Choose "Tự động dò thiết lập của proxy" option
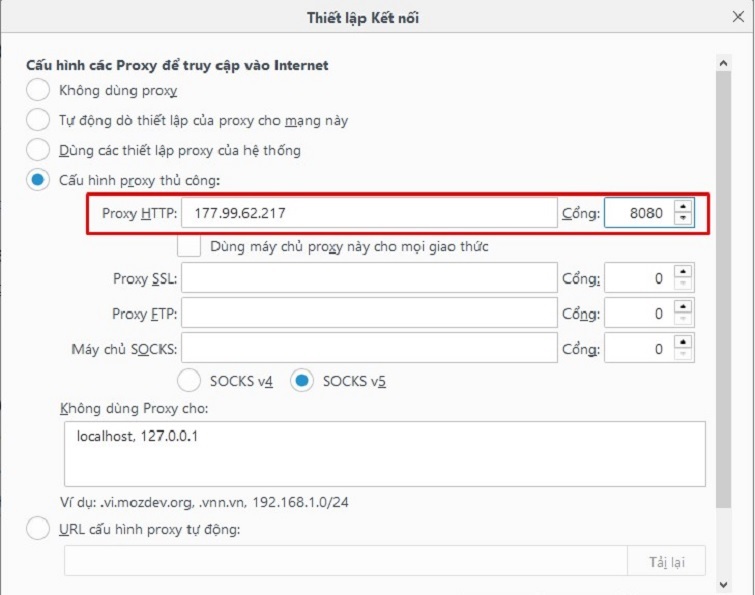 (x=38, y=120)
